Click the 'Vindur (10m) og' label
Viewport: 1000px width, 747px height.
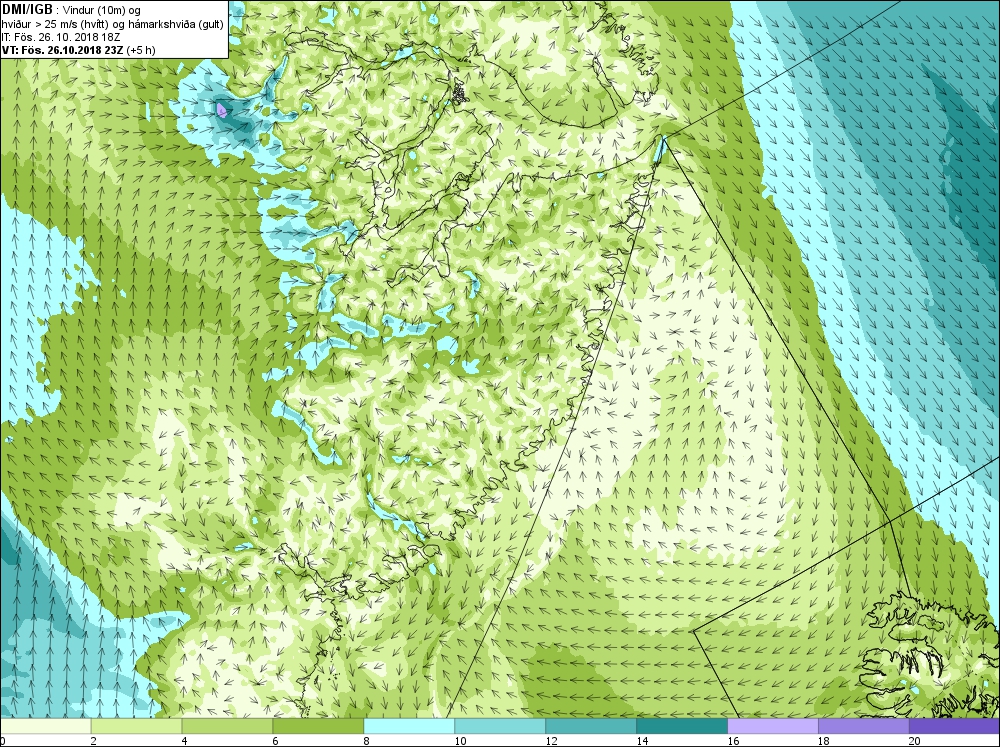pyautogui.click(x=102, y=10)
